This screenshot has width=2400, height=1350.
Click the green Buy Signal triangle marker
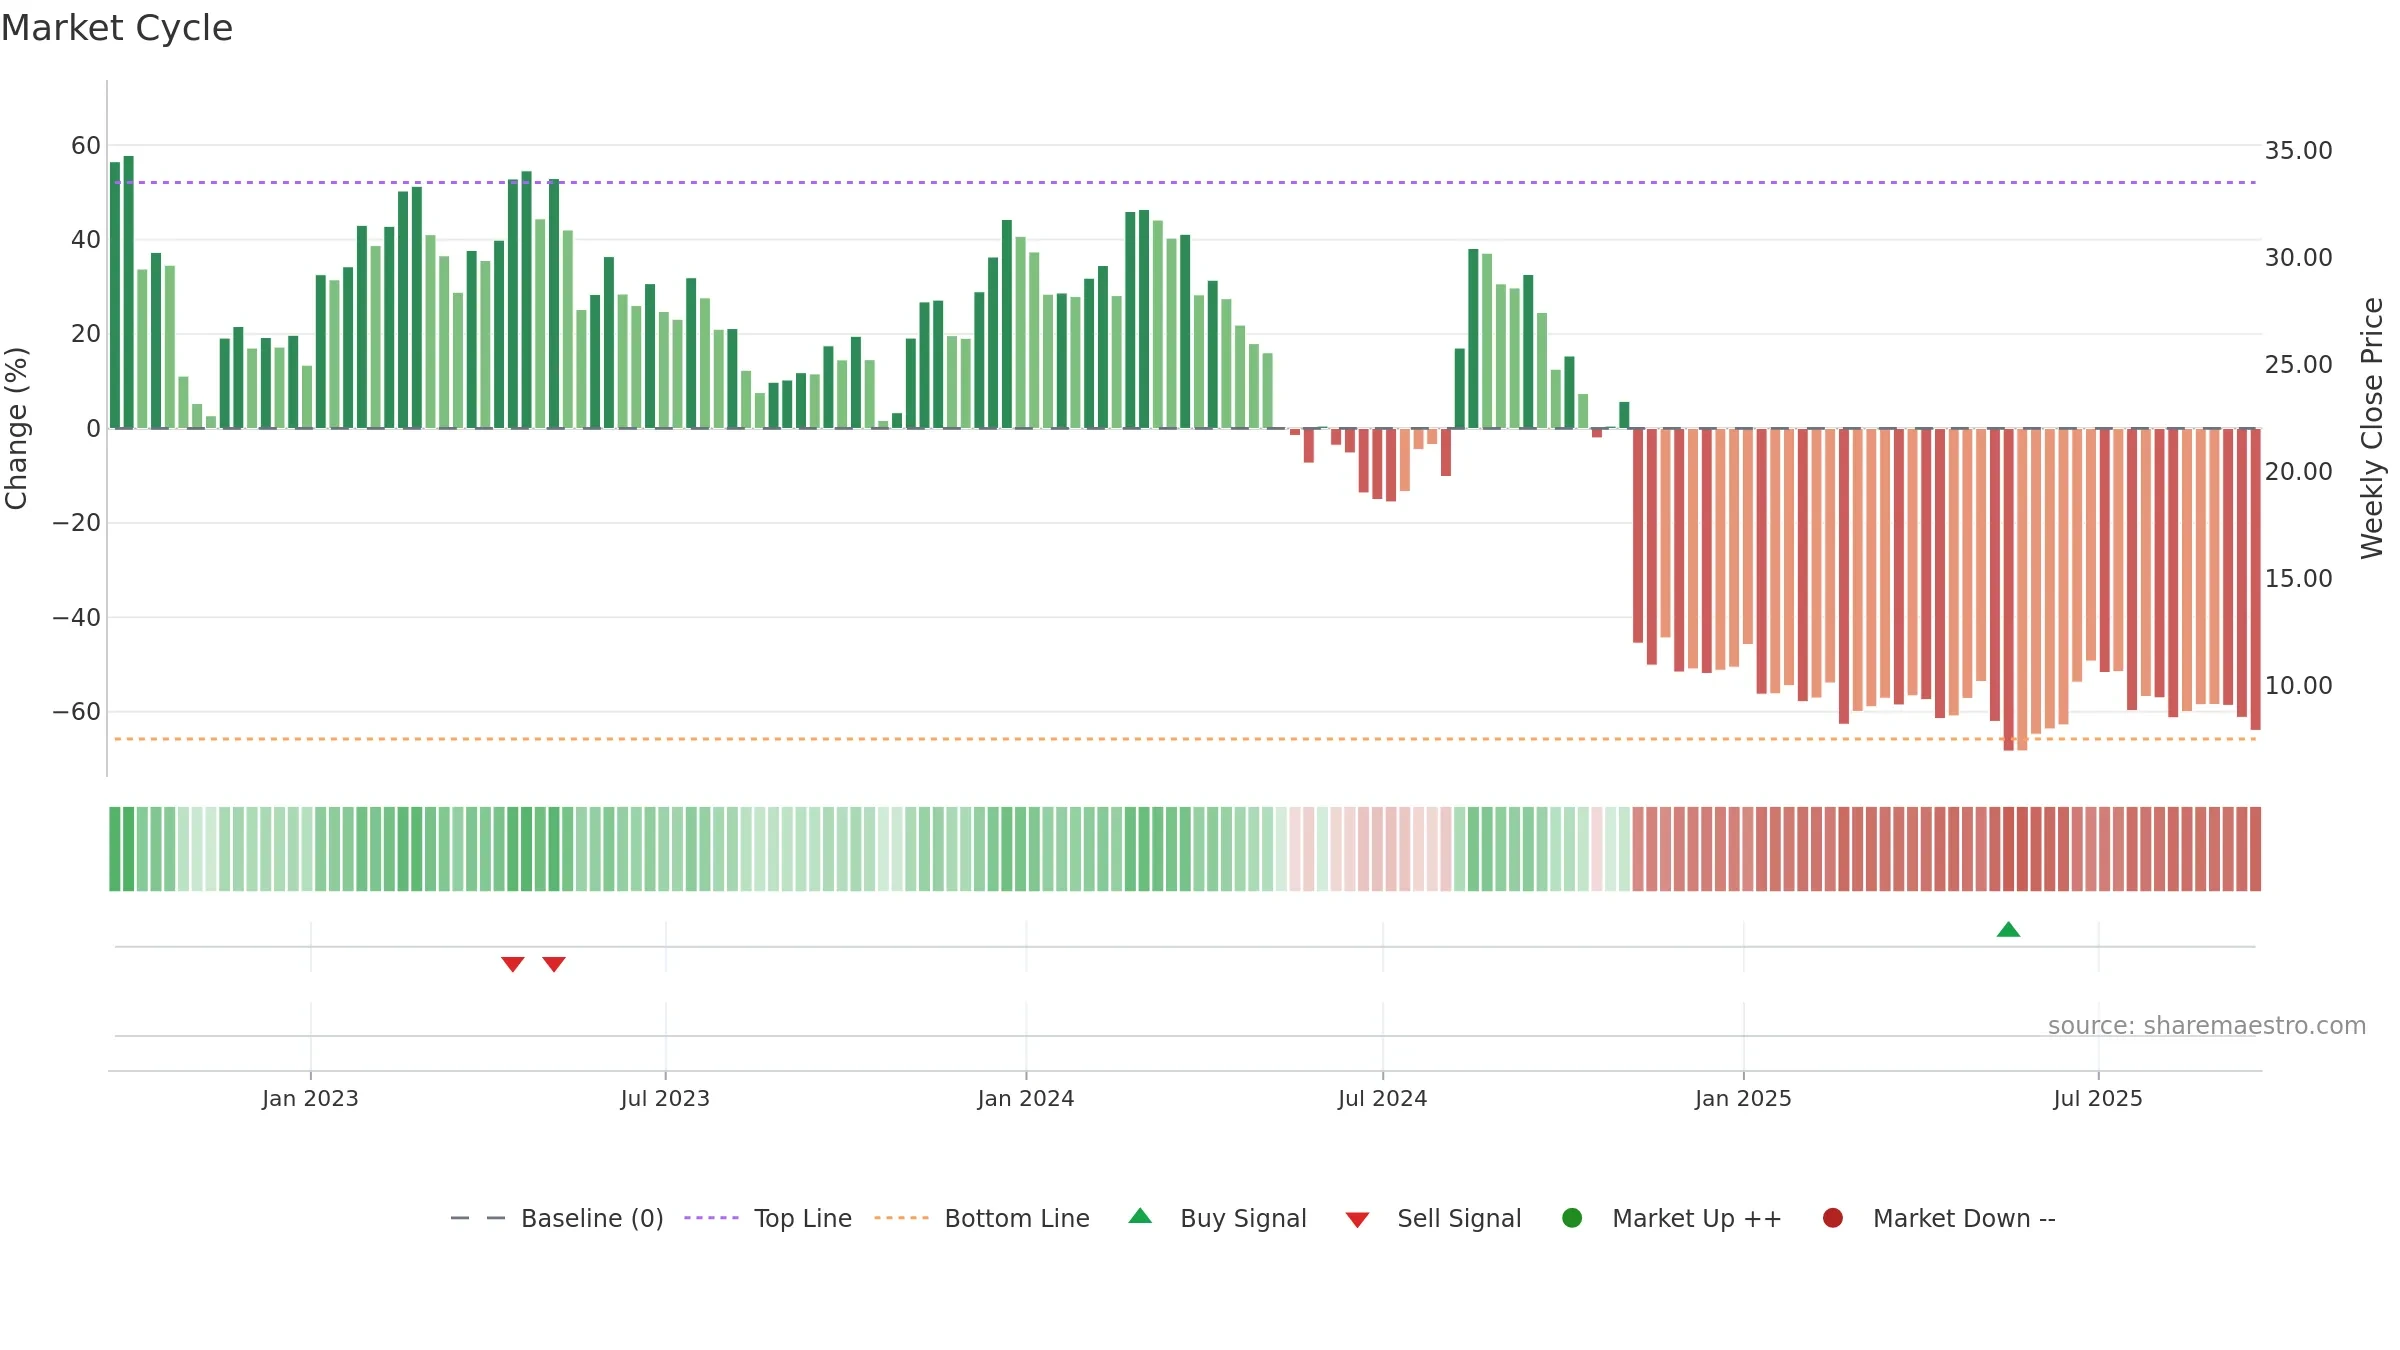point(2008,930)
